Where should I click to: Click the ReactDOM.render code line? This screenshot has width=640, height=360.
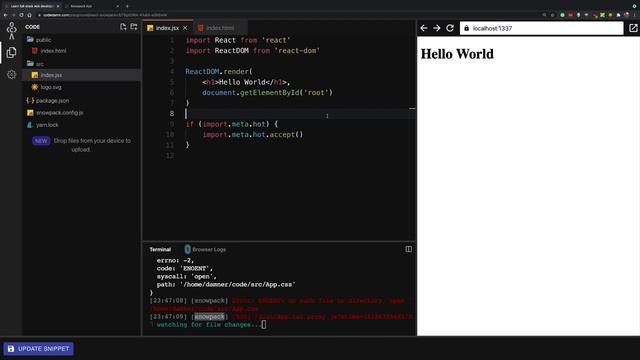point(219,71)
